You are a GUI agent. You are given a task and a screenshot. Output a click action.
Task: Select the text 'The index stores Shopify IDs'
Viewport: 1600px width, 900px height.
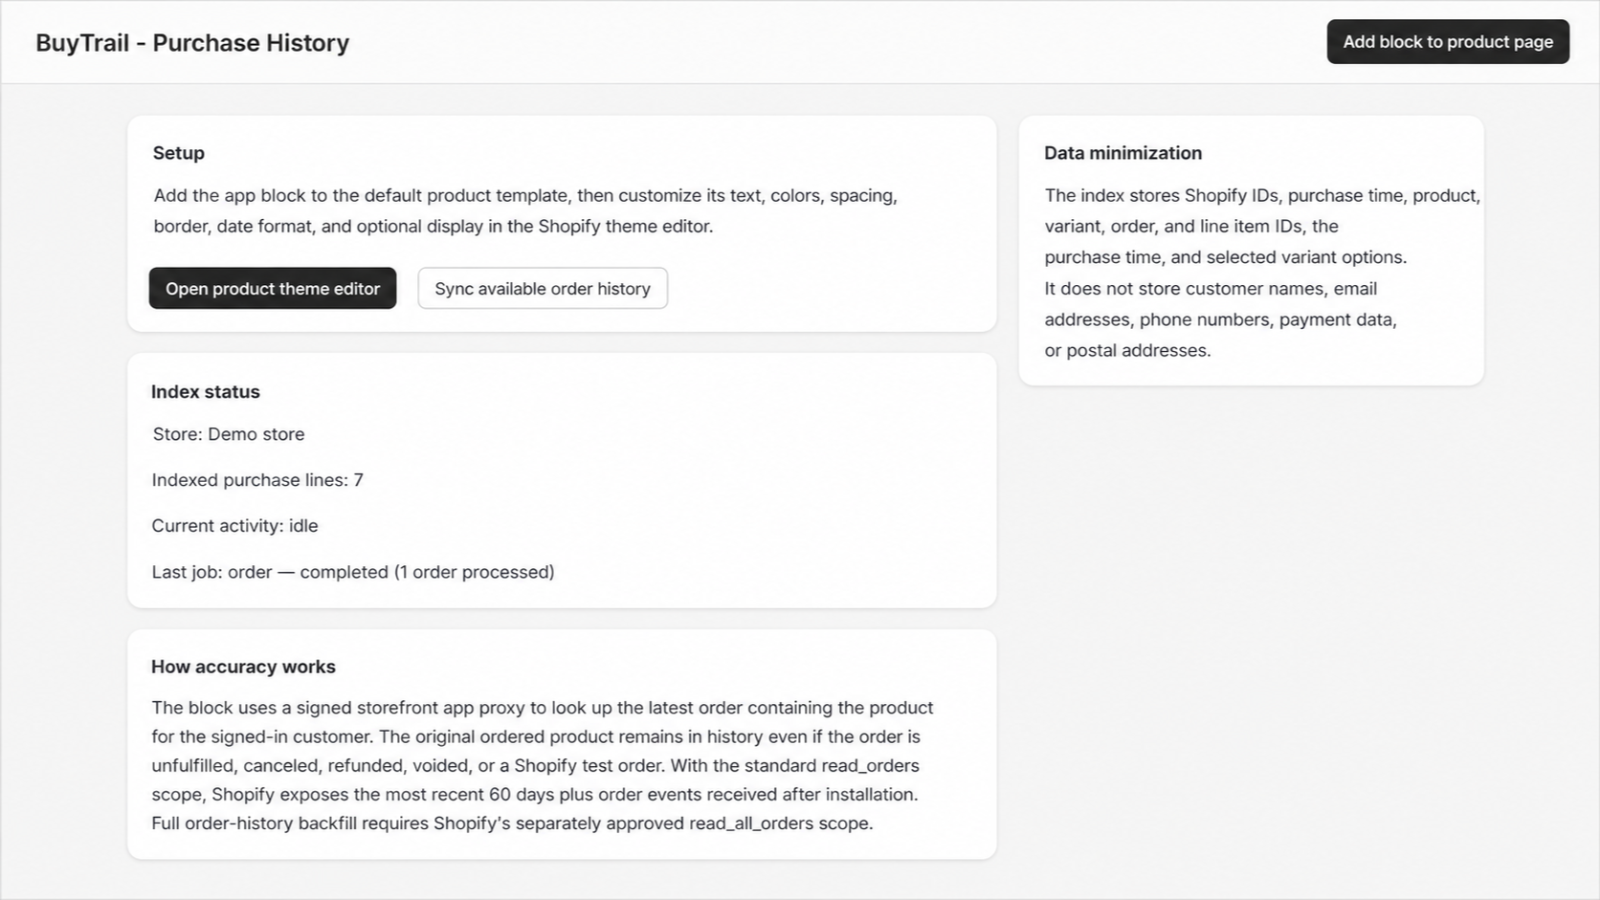click(1161, 195)
